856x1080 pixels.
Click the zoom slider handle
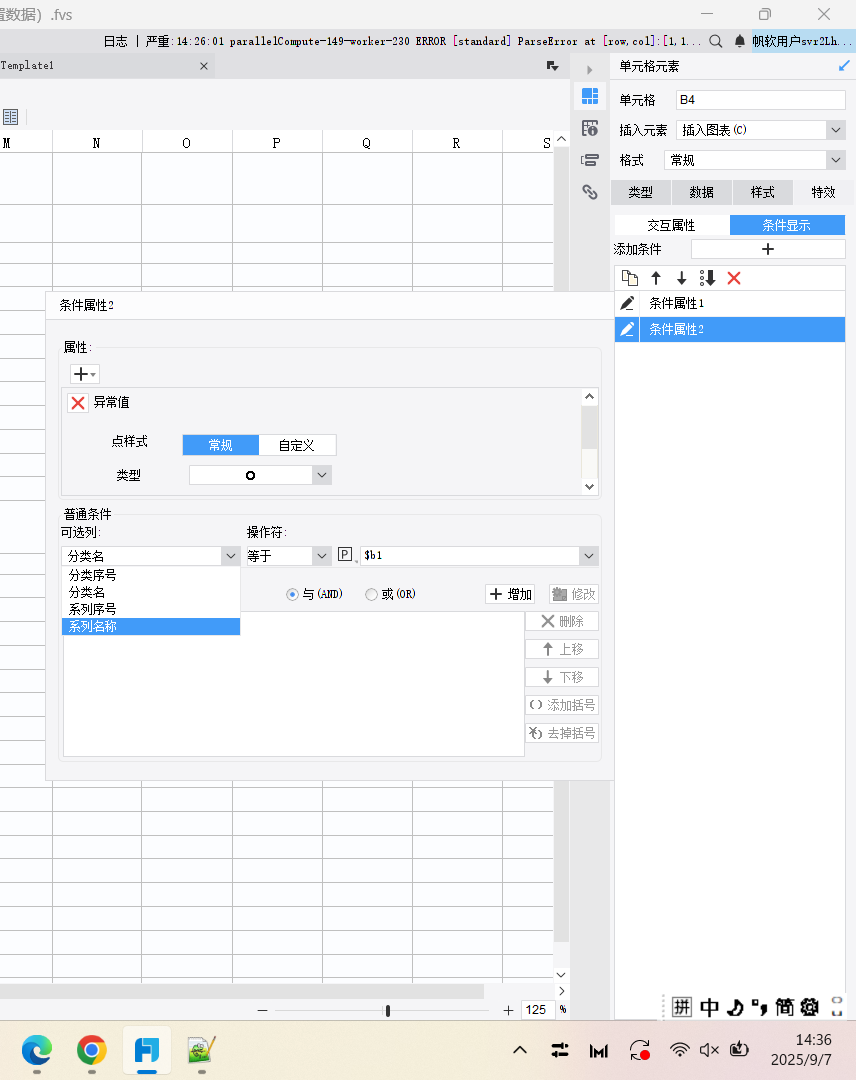tap(388, 1010)
